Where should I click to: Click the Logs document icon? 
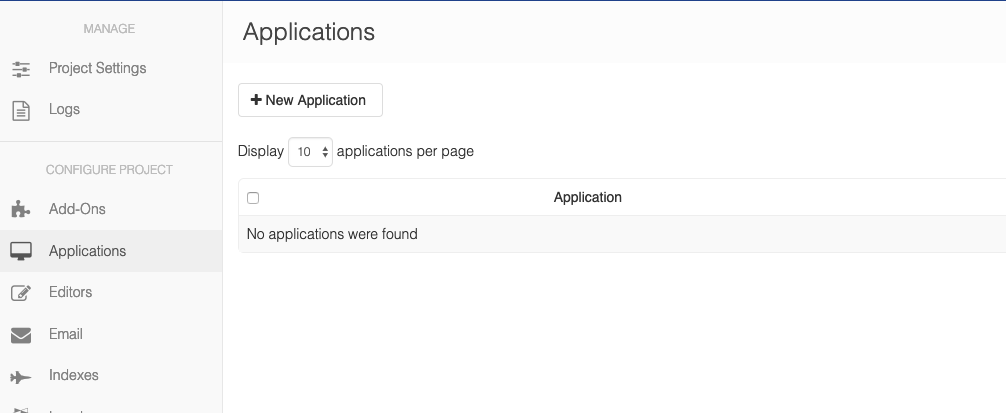pos(21,110)
